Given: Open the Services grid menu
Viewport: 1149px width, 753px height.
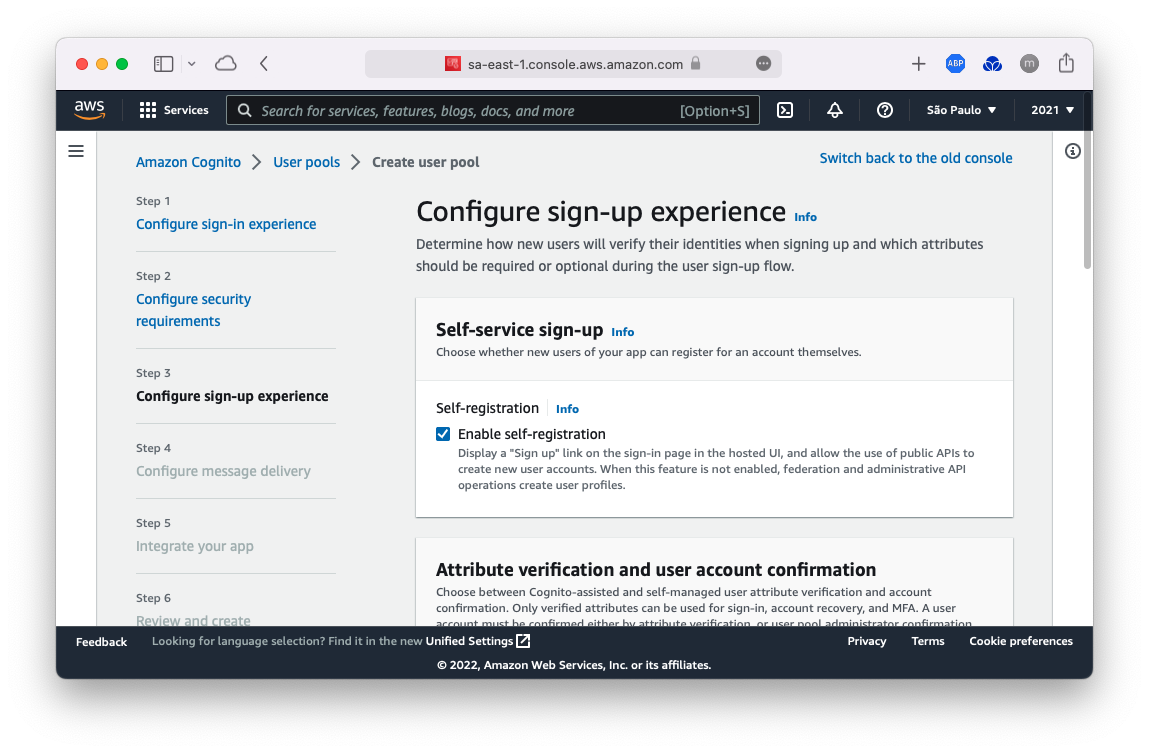Looking at the screenshot, I should click(148, 110).
